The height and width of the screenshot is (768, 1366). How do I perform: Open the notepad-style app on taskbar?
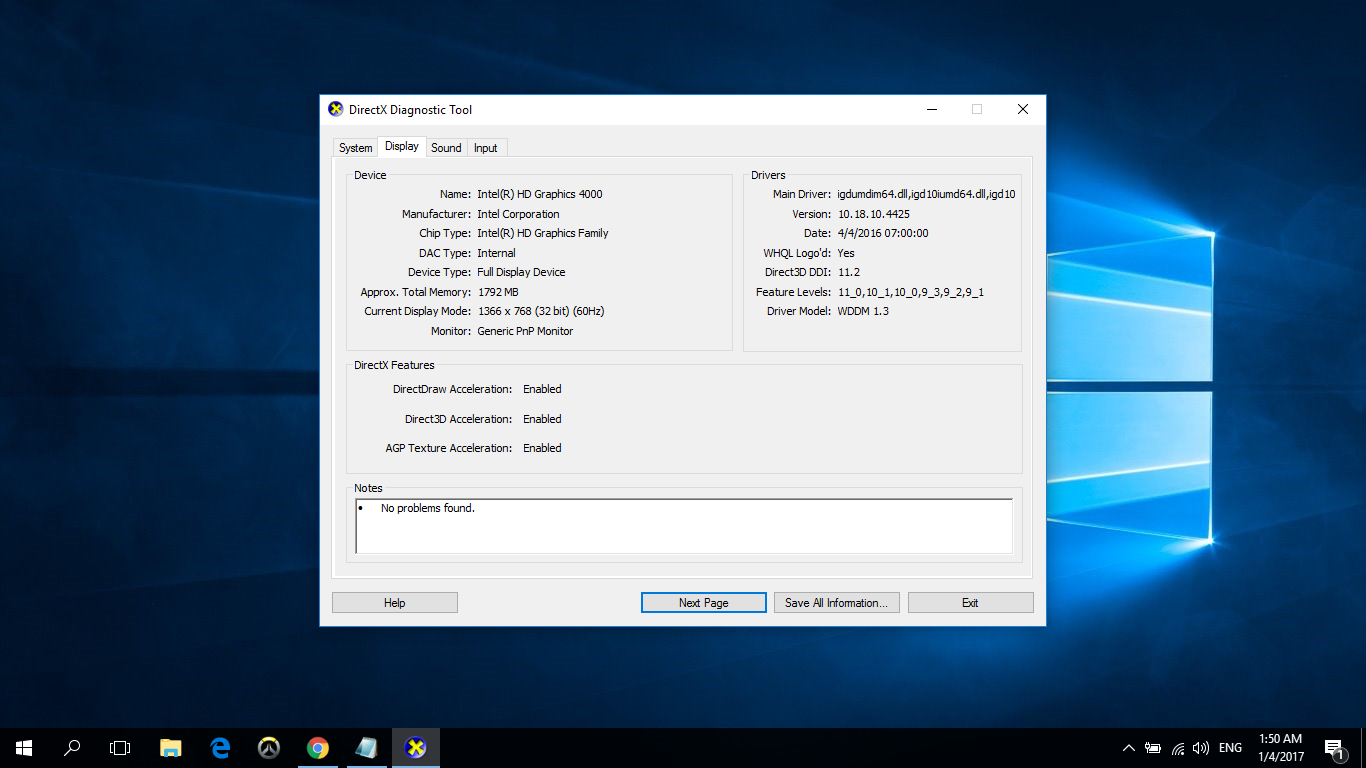tap(367, 748)
